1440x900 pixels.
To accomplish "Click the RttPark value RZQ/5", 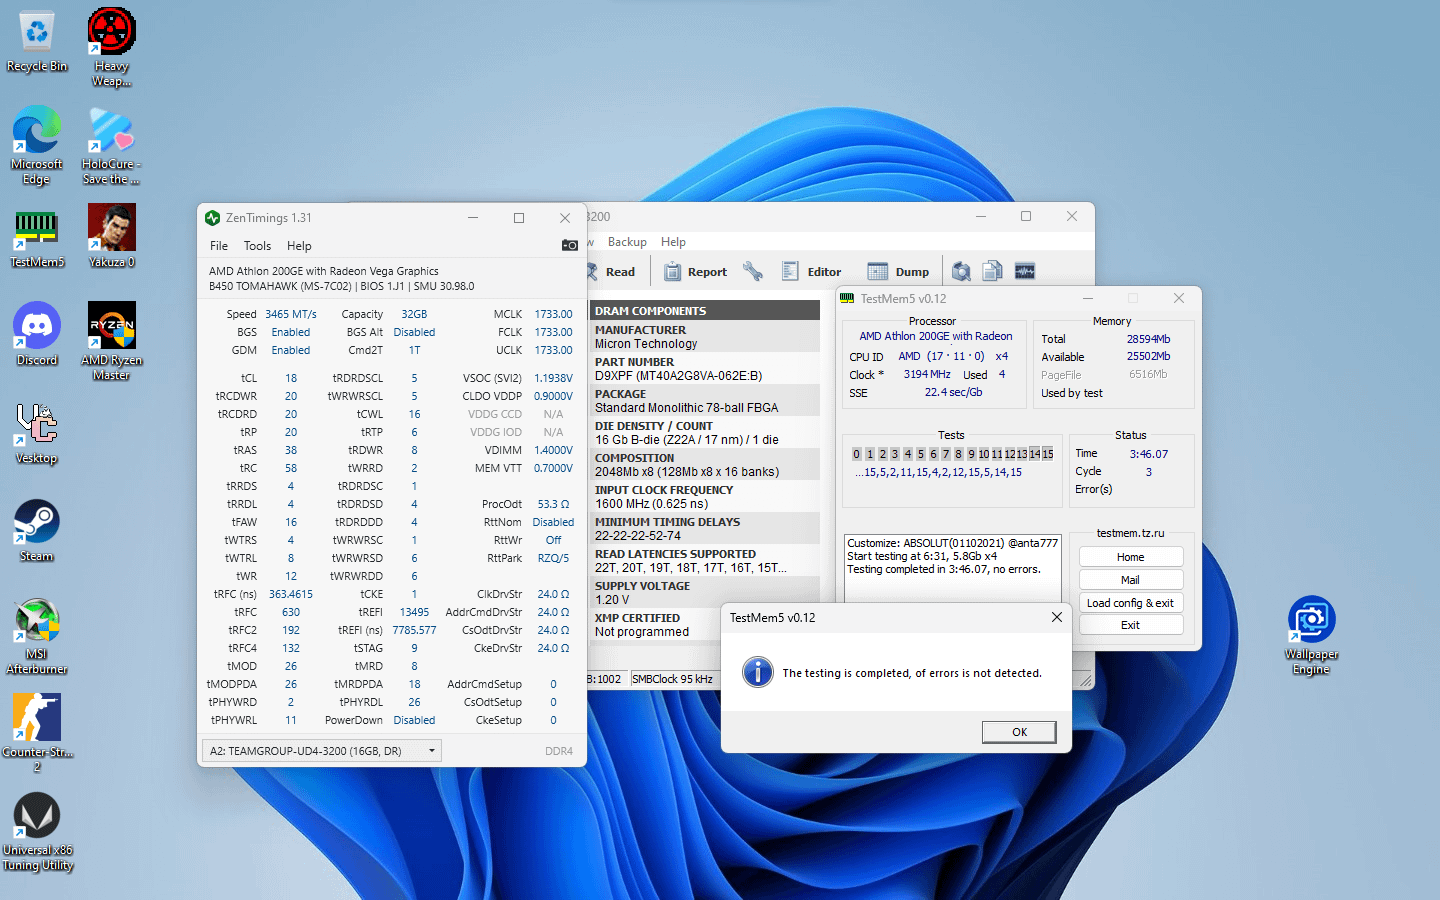I will (x=553, y=558).
